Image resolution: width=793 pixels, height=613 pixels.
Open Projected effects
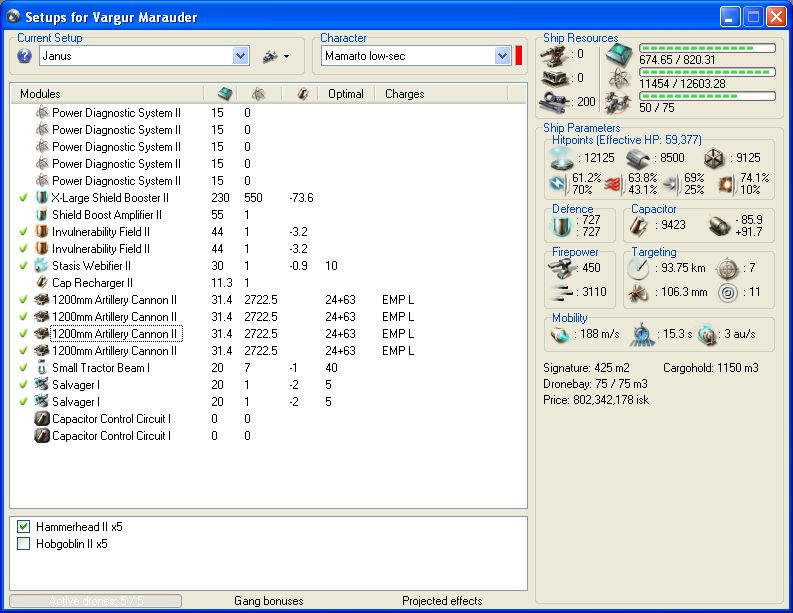[442, 601]
